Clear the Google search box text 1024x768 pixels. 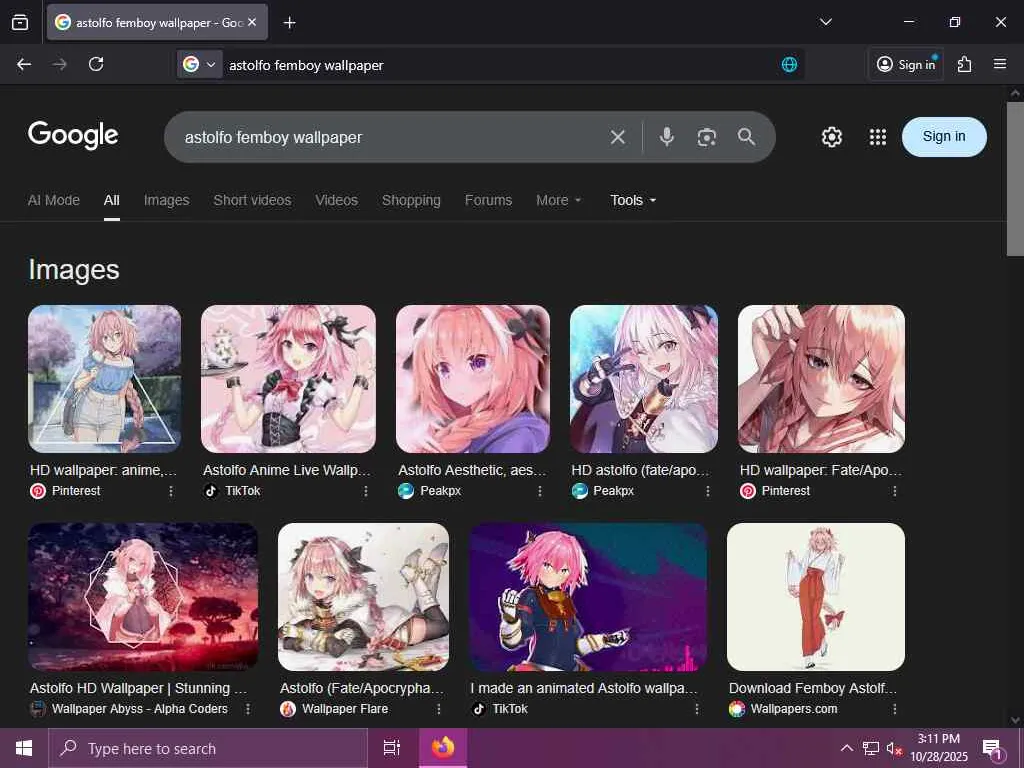point(617,137)
